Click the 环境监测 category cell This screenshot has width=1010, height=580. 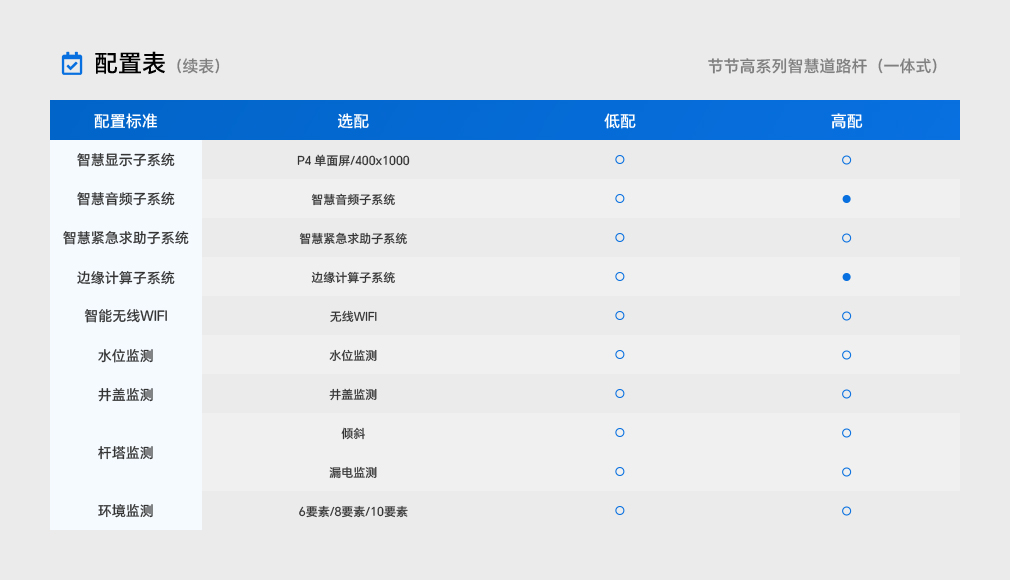pos(126,511)
